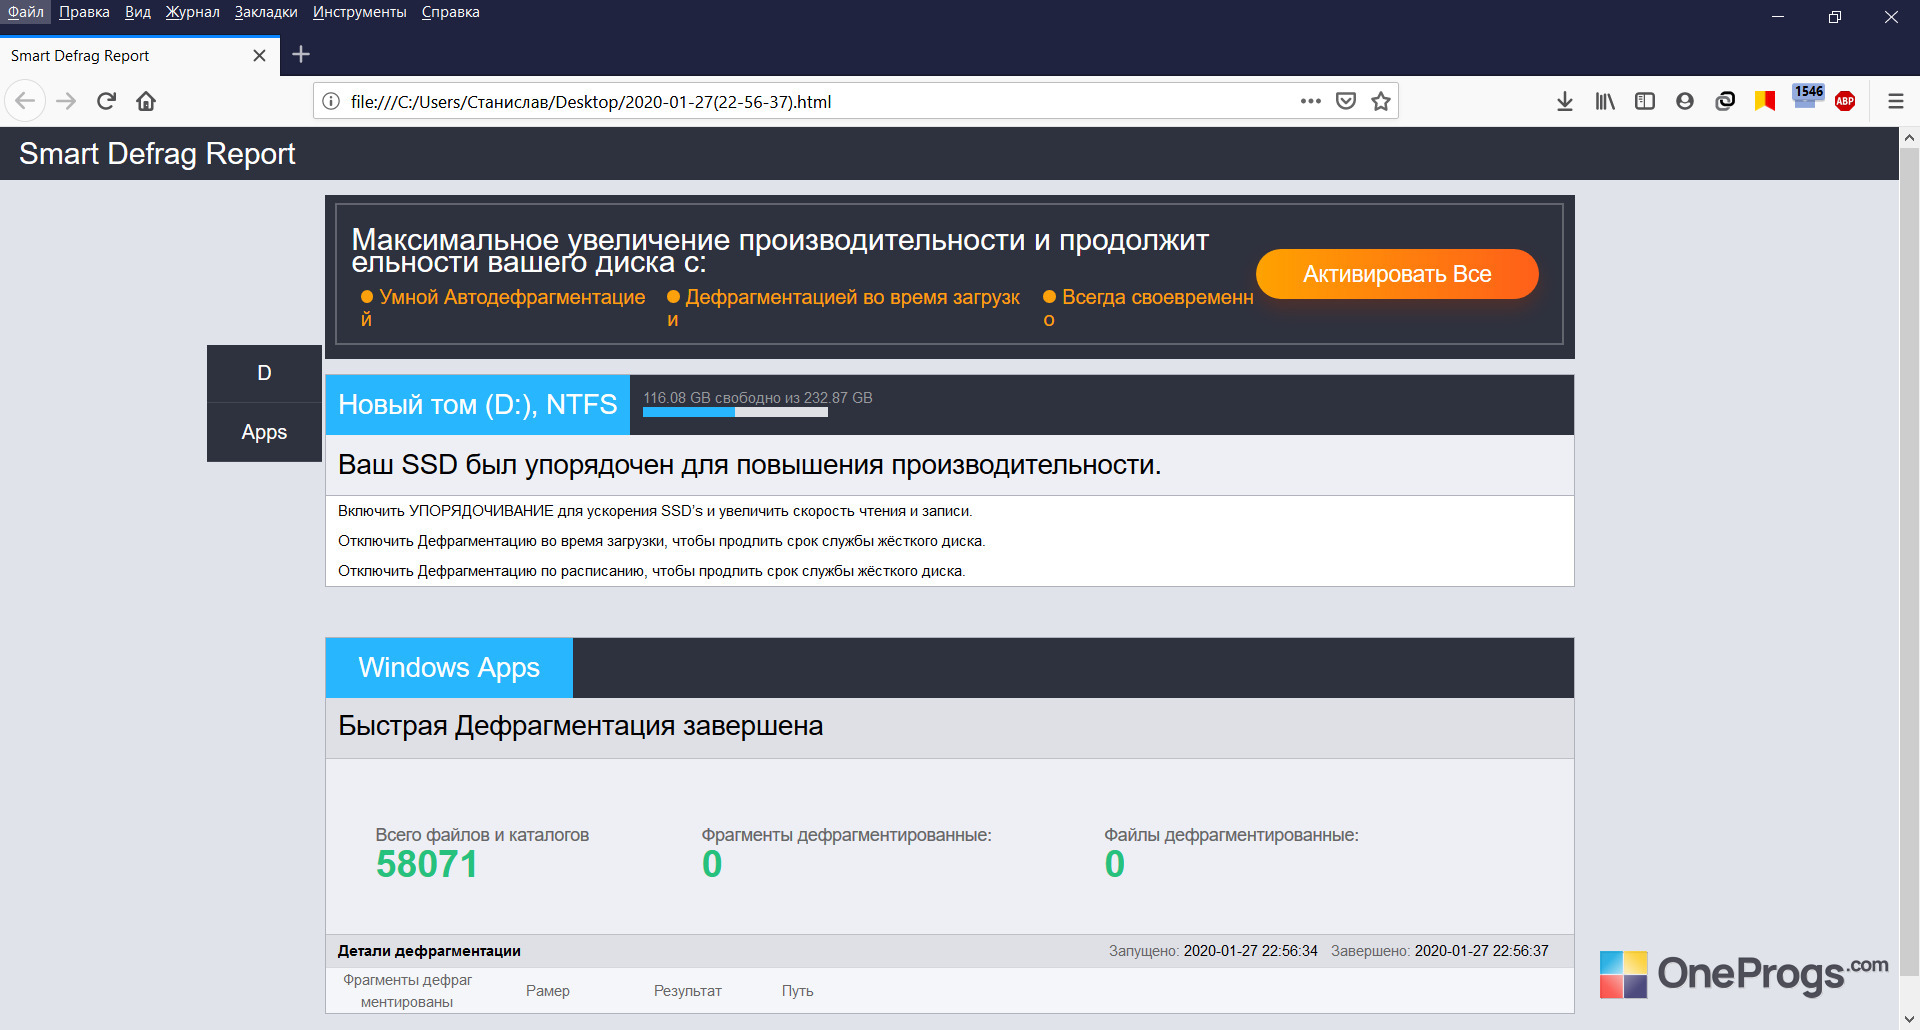1920x1030 pixels.
Task: Click the Windows Apps section header
Action: tap(449, 668)
